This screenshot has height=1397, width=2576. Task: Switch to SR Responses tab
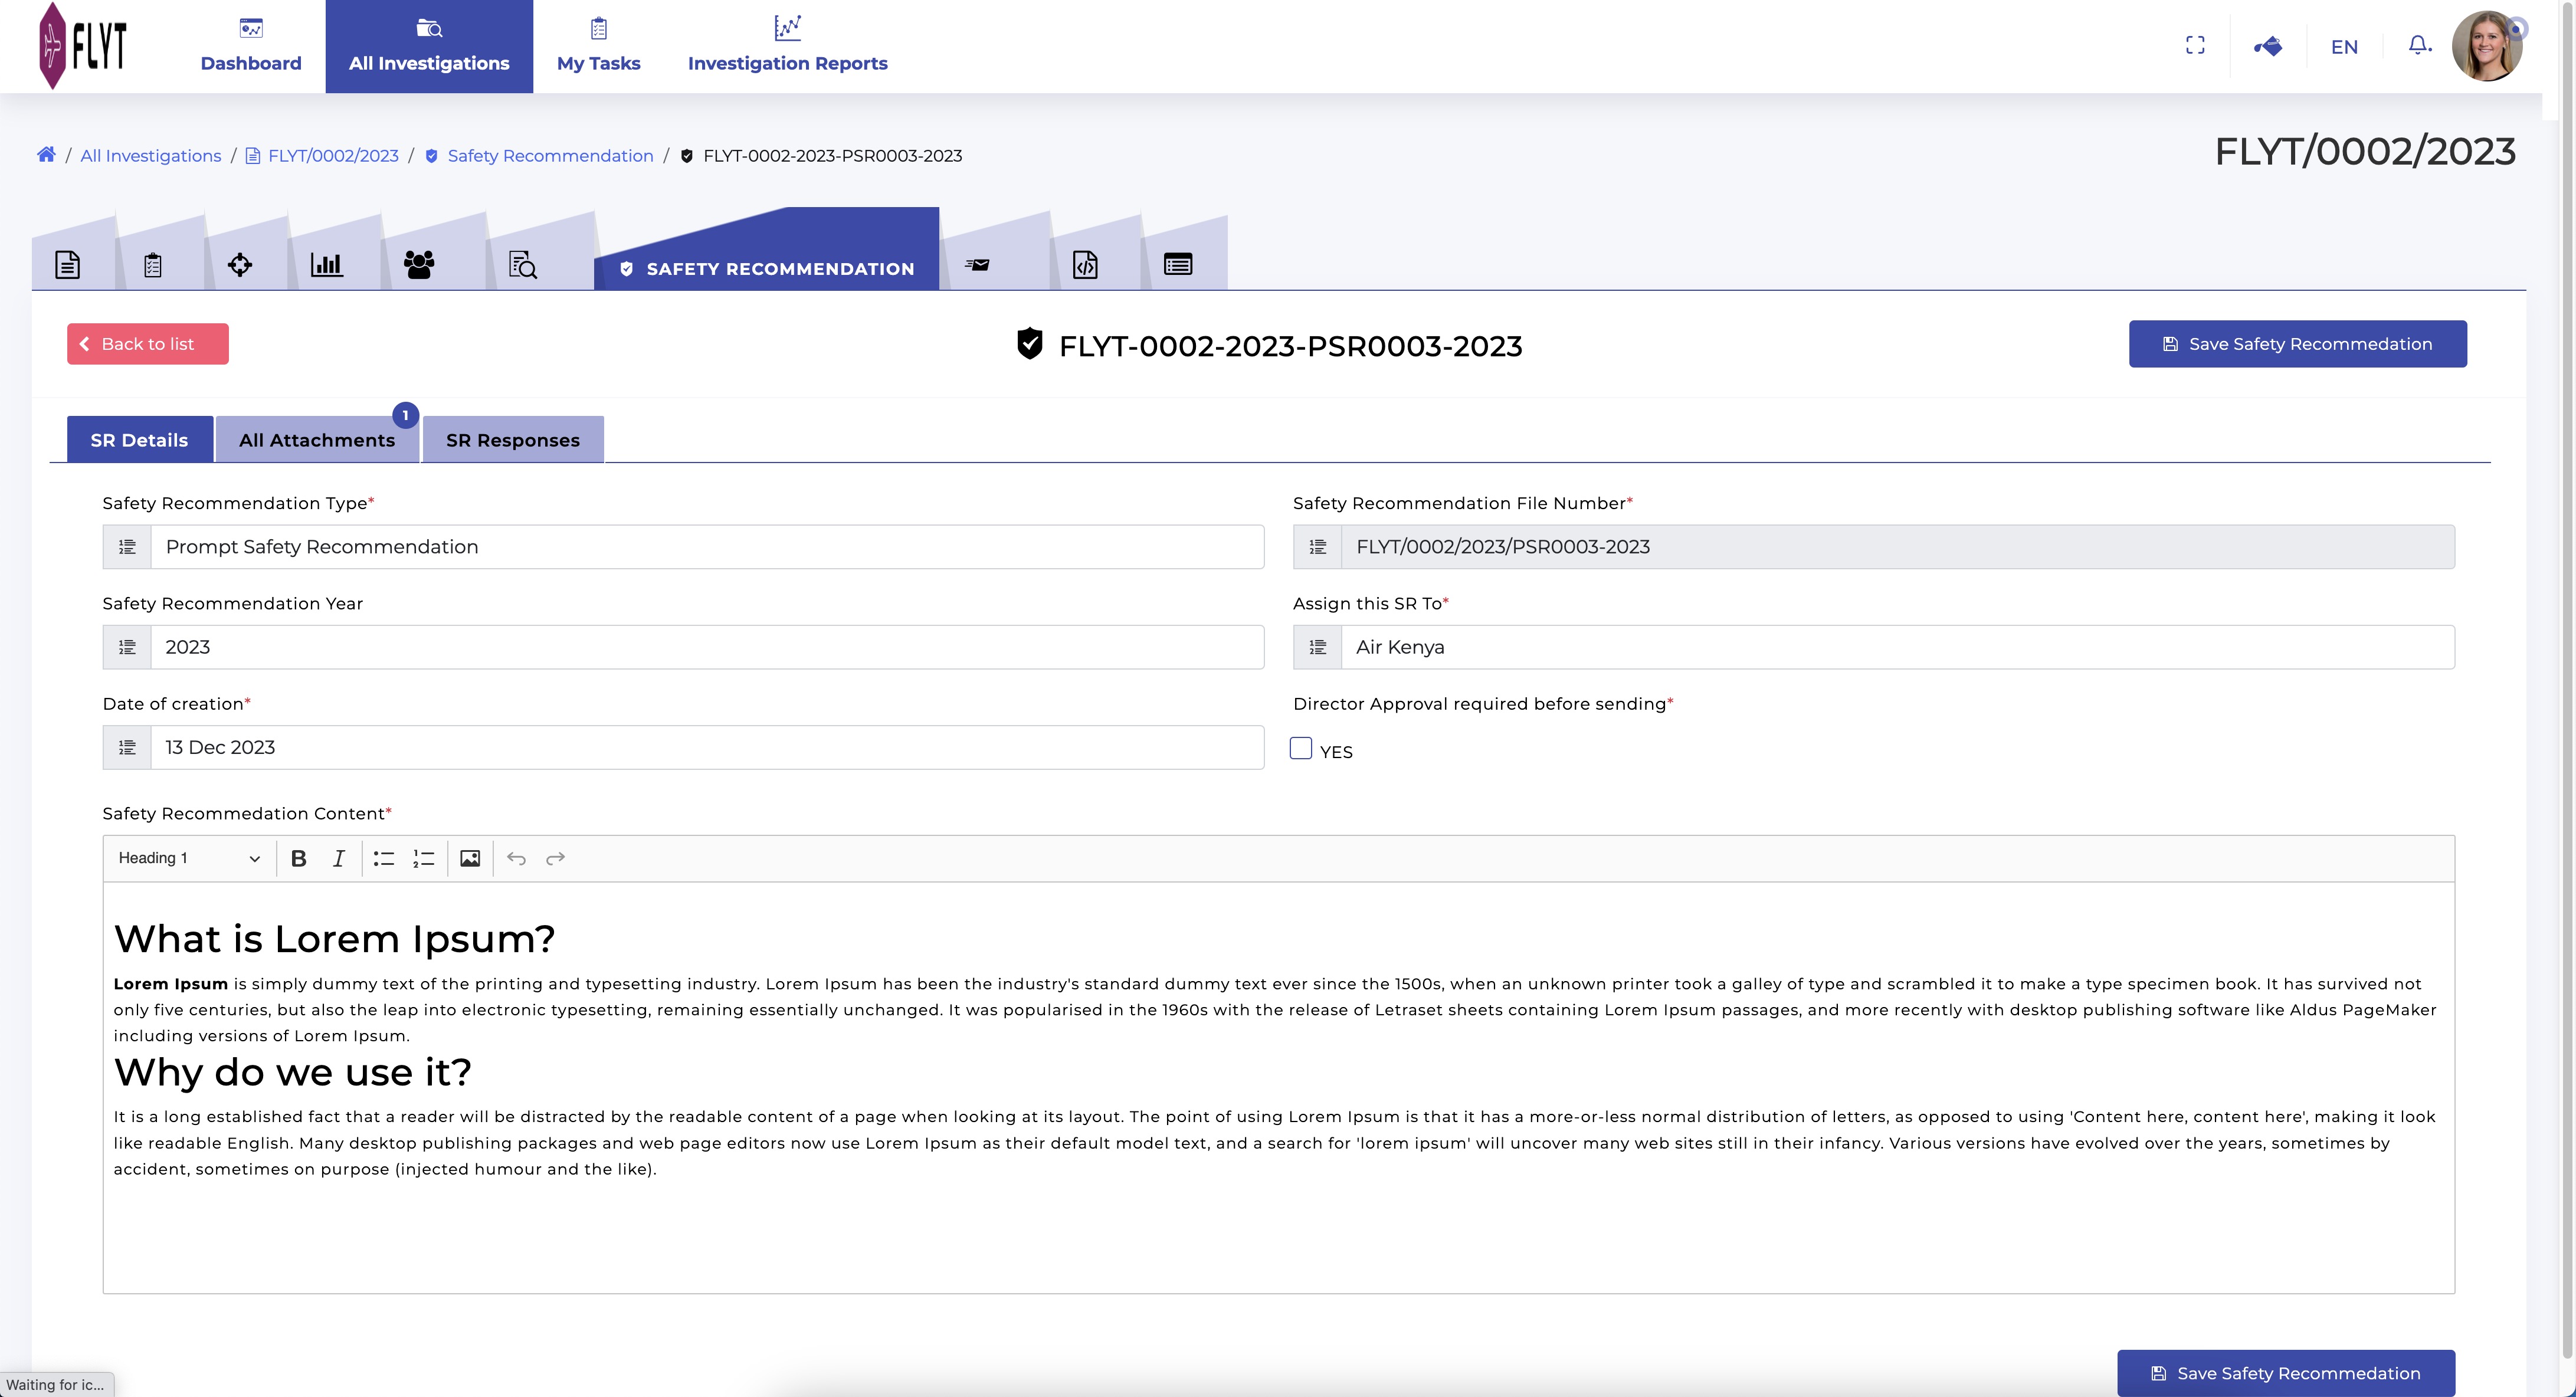coord(512,440)
